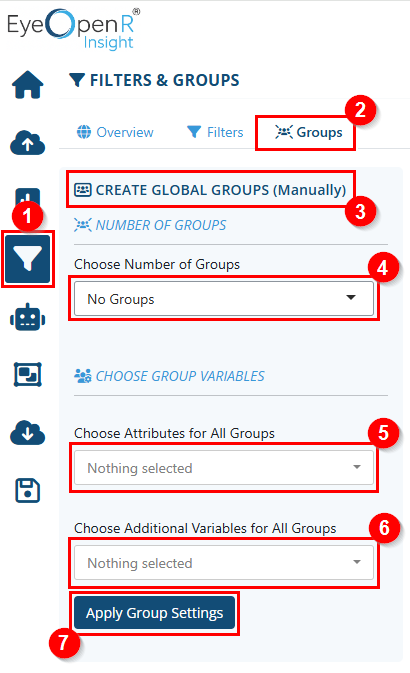
Task: Click the CREATE GLOBAL GROUPS (Manually) header
Action: pyautogui.click(x=210, y=190)
